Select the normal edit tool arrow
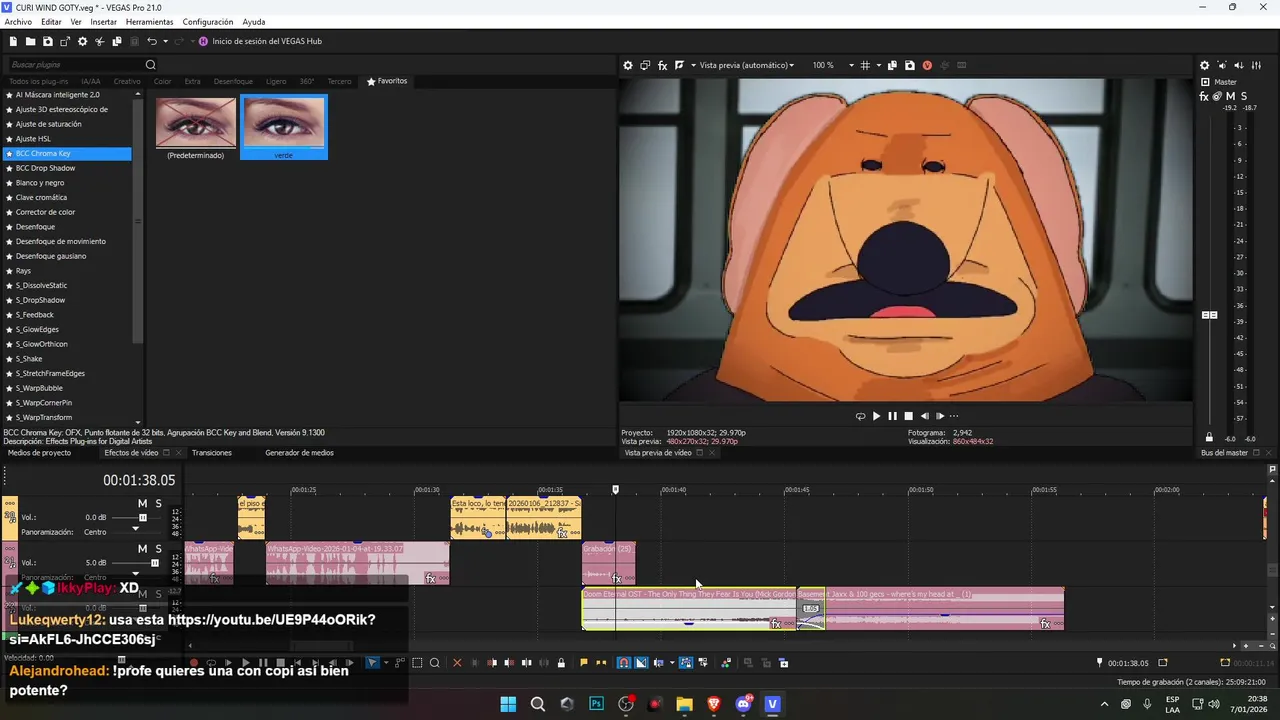 tap(372, 663)
